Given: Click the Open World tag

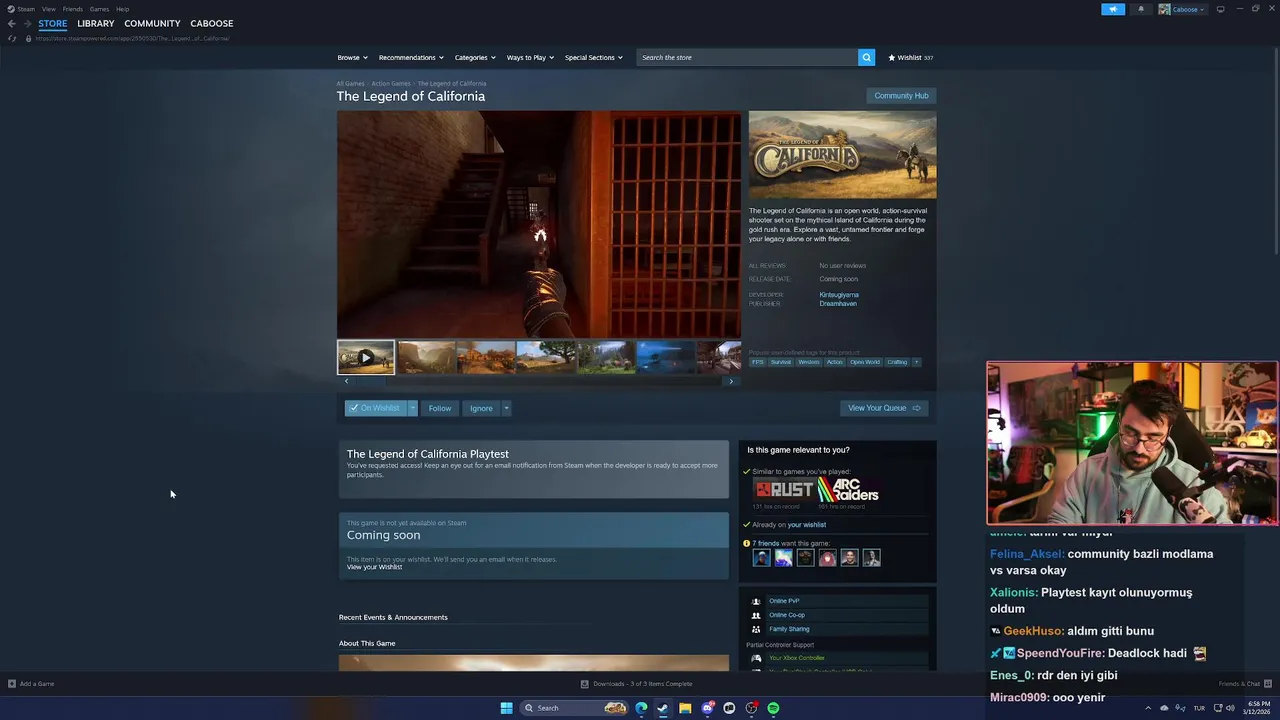Looking at the screenshot, I should tap(864, 362).
